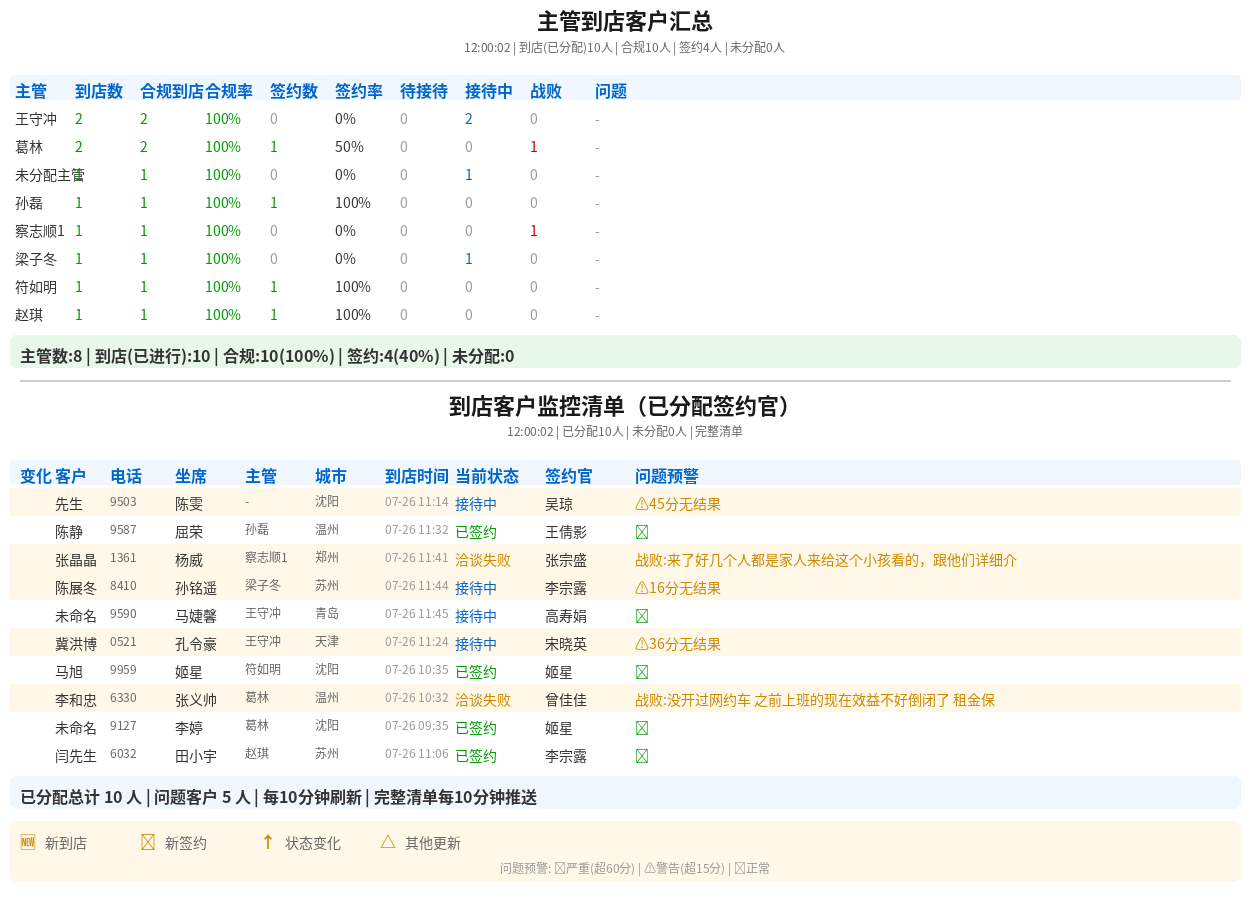
Task: Click the 待接待 column header
Action: coord(424,91)
